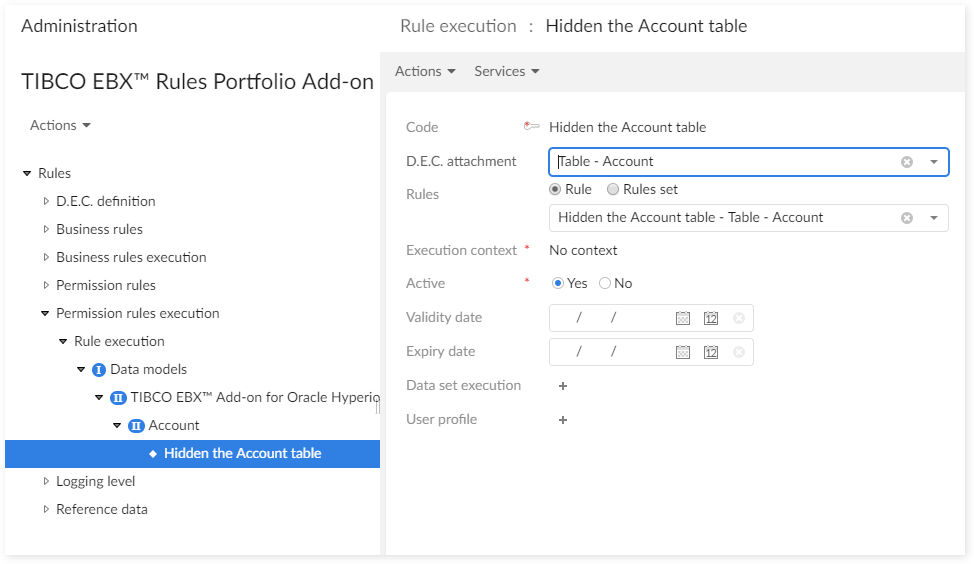Click the Code primary key icon
This screenshot has height=564, width=974.
coord(531,126)
